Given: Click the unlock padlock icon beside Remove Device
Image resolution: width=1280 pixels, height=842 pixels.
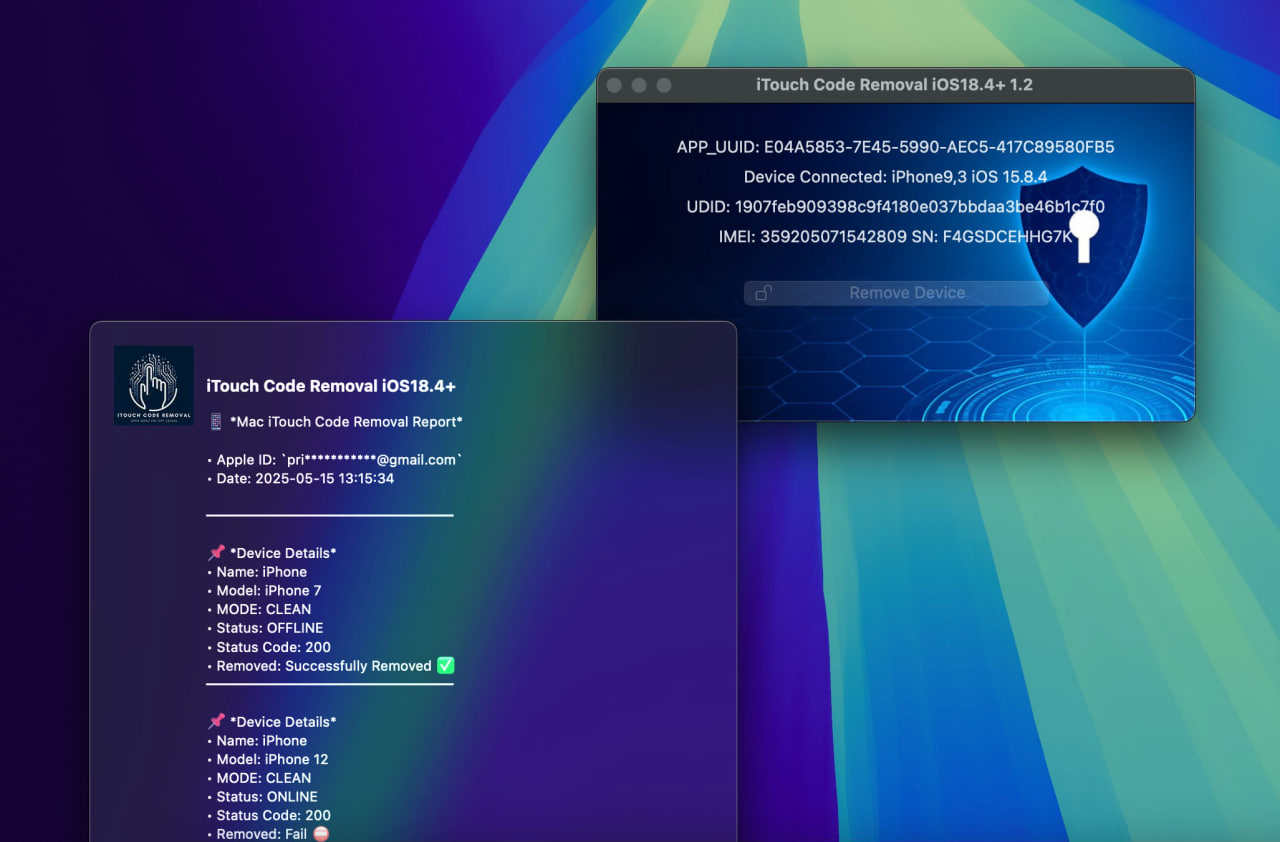Looking at the screenshot, I should 763,293.
